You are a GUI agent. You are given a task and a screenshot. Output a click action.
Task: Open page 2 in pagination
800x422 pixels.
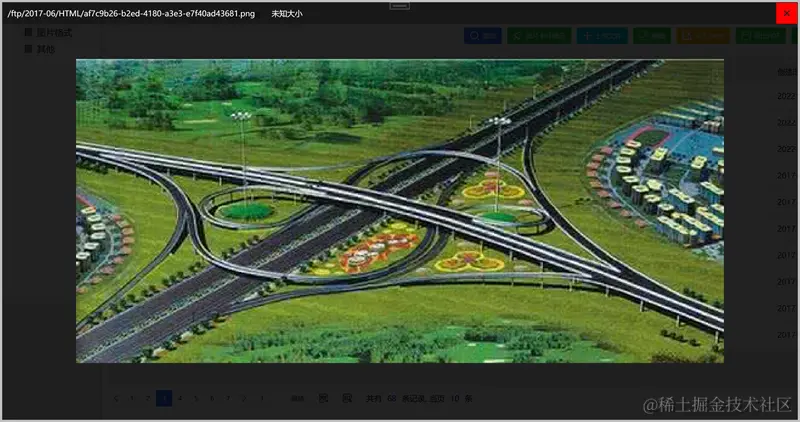[147, 399]
